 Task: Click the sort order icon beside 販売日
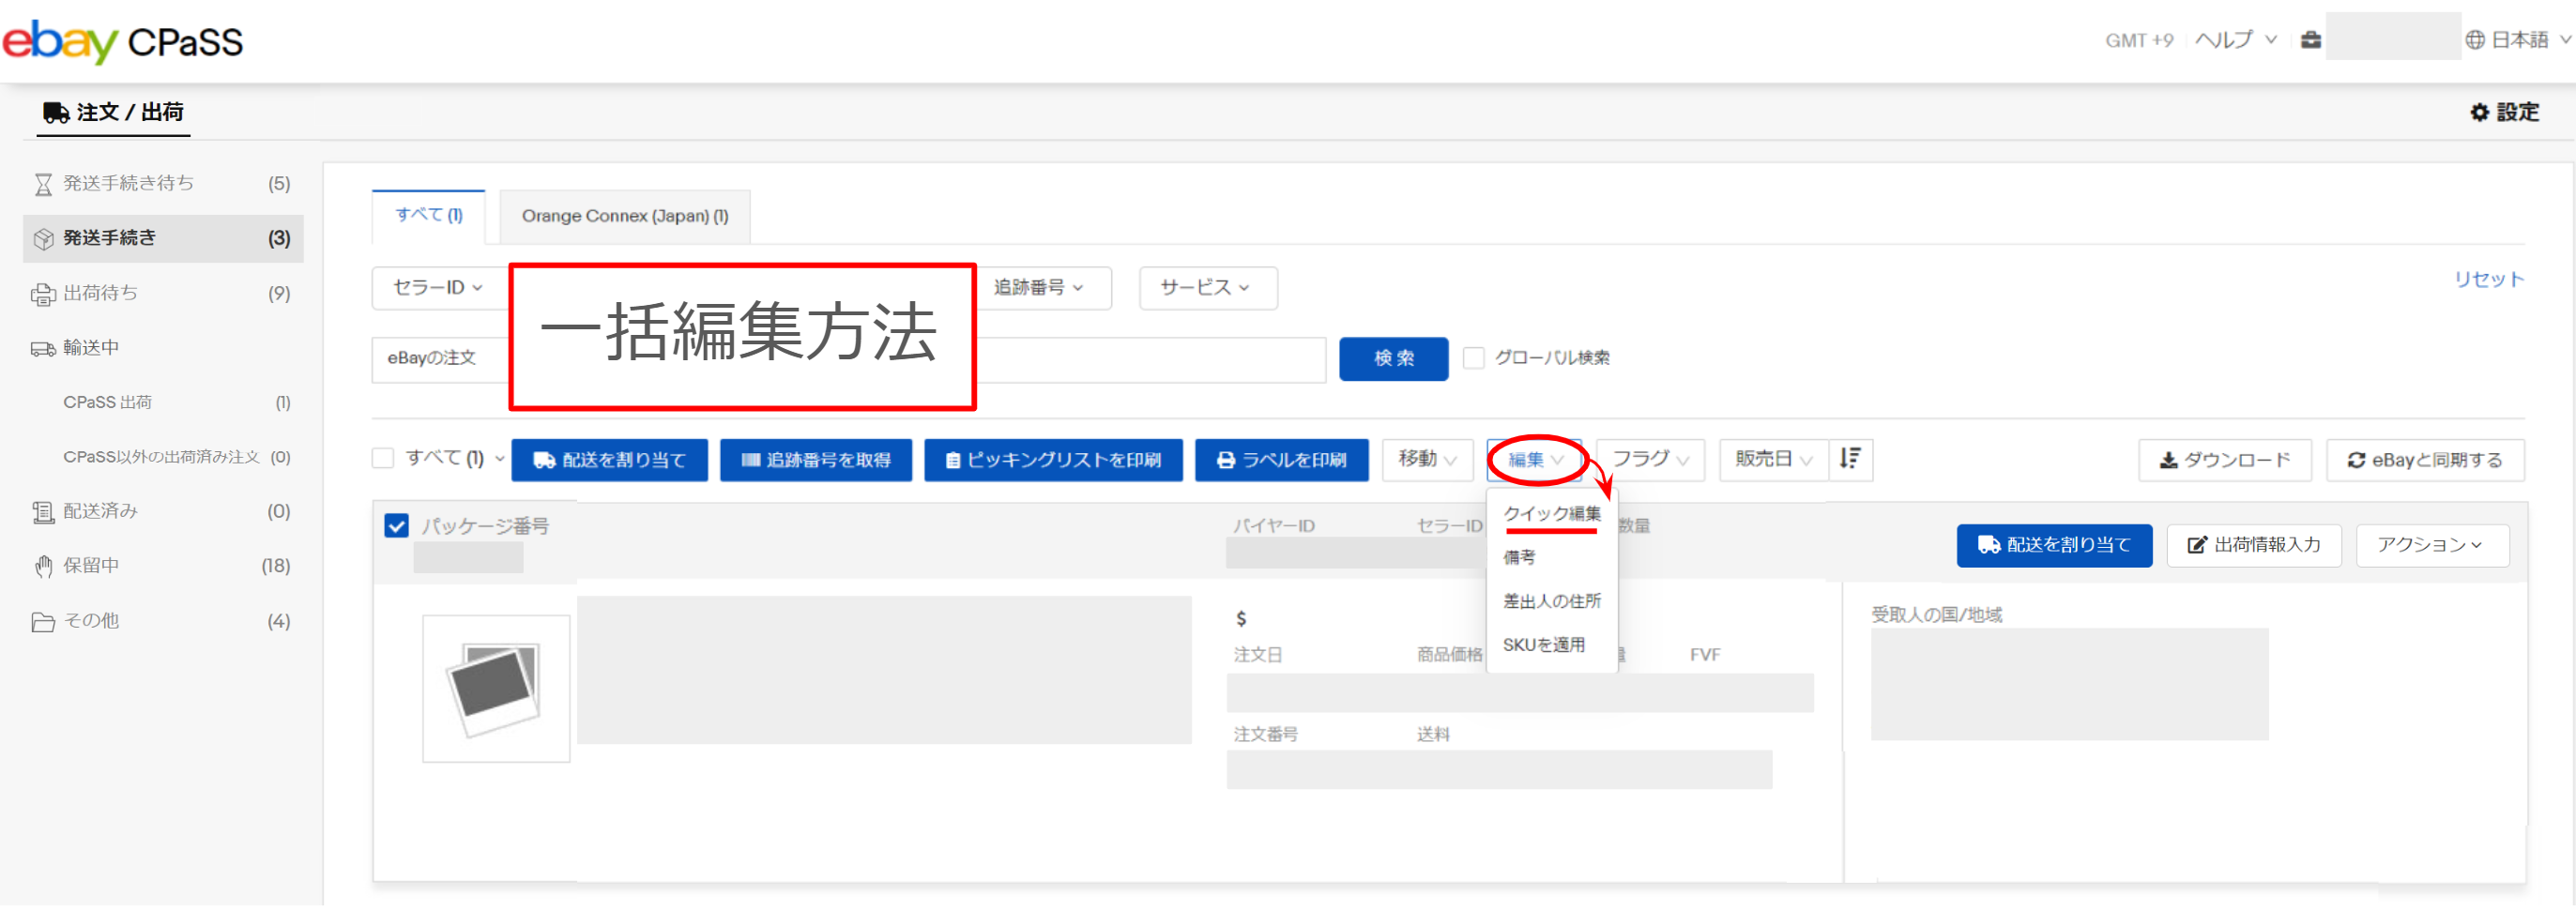coord(1850,459)
